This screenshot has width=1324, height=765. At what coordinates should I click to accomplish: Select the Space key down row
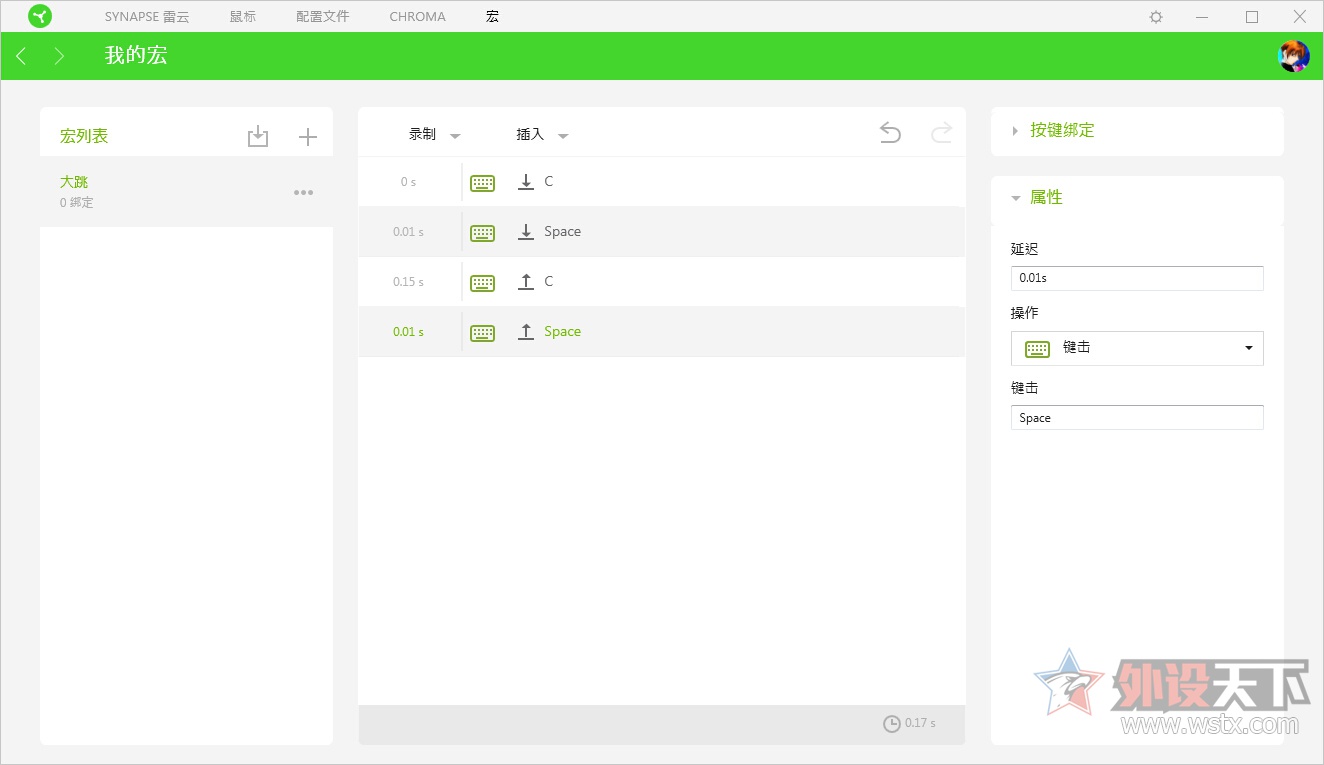click(661, 232)
